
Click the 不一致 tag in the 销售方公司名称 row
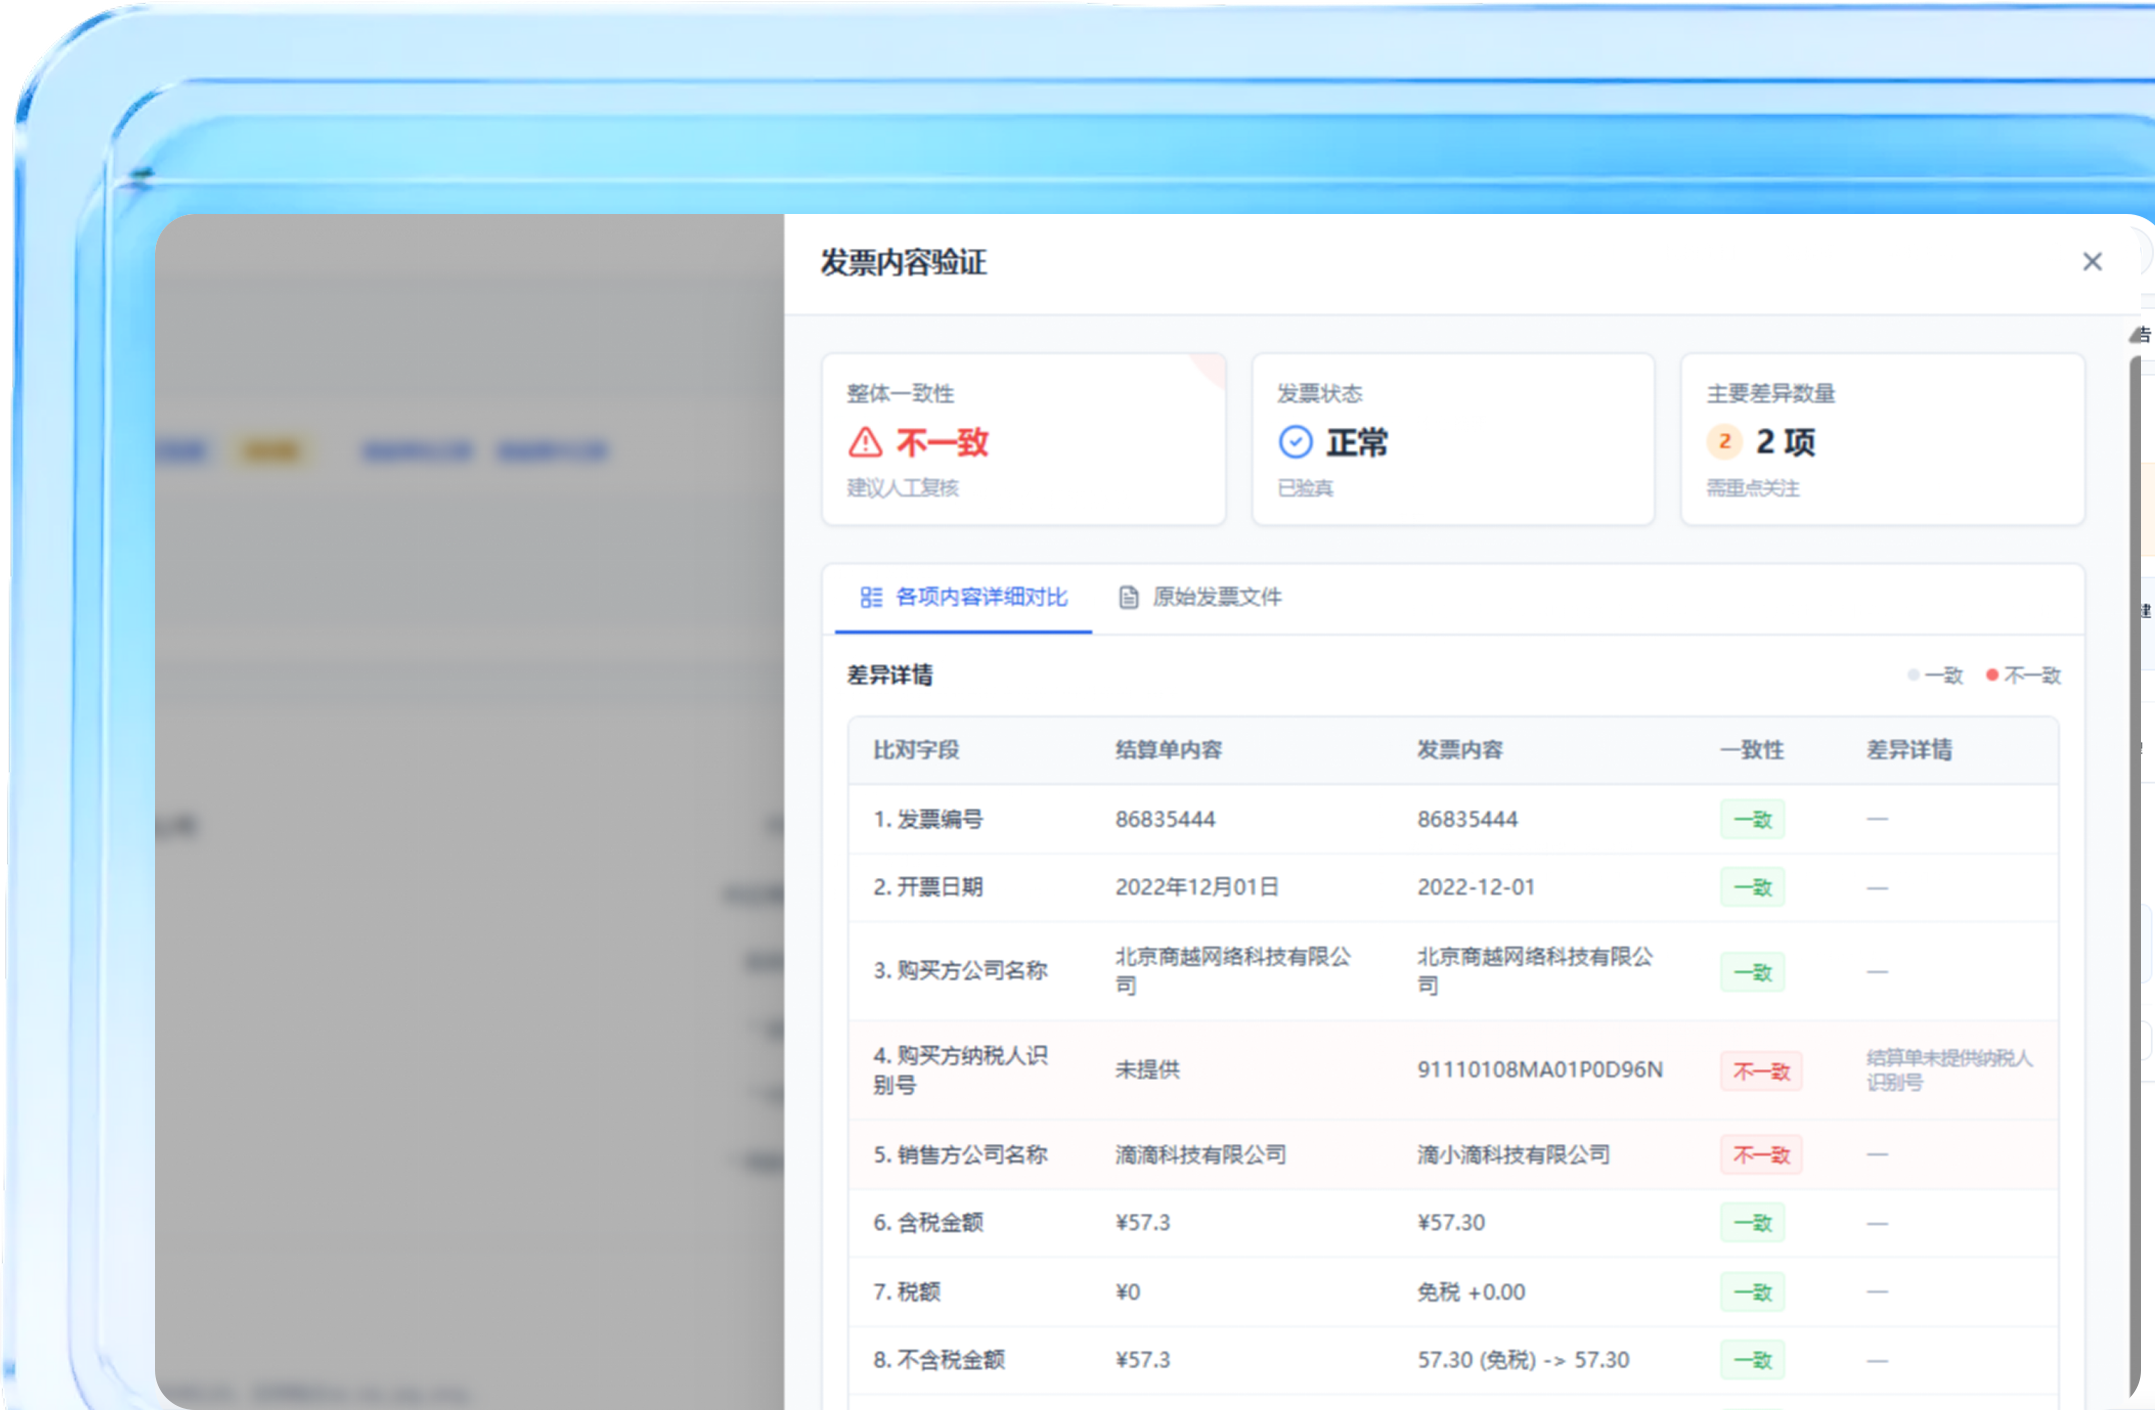1761,1155
